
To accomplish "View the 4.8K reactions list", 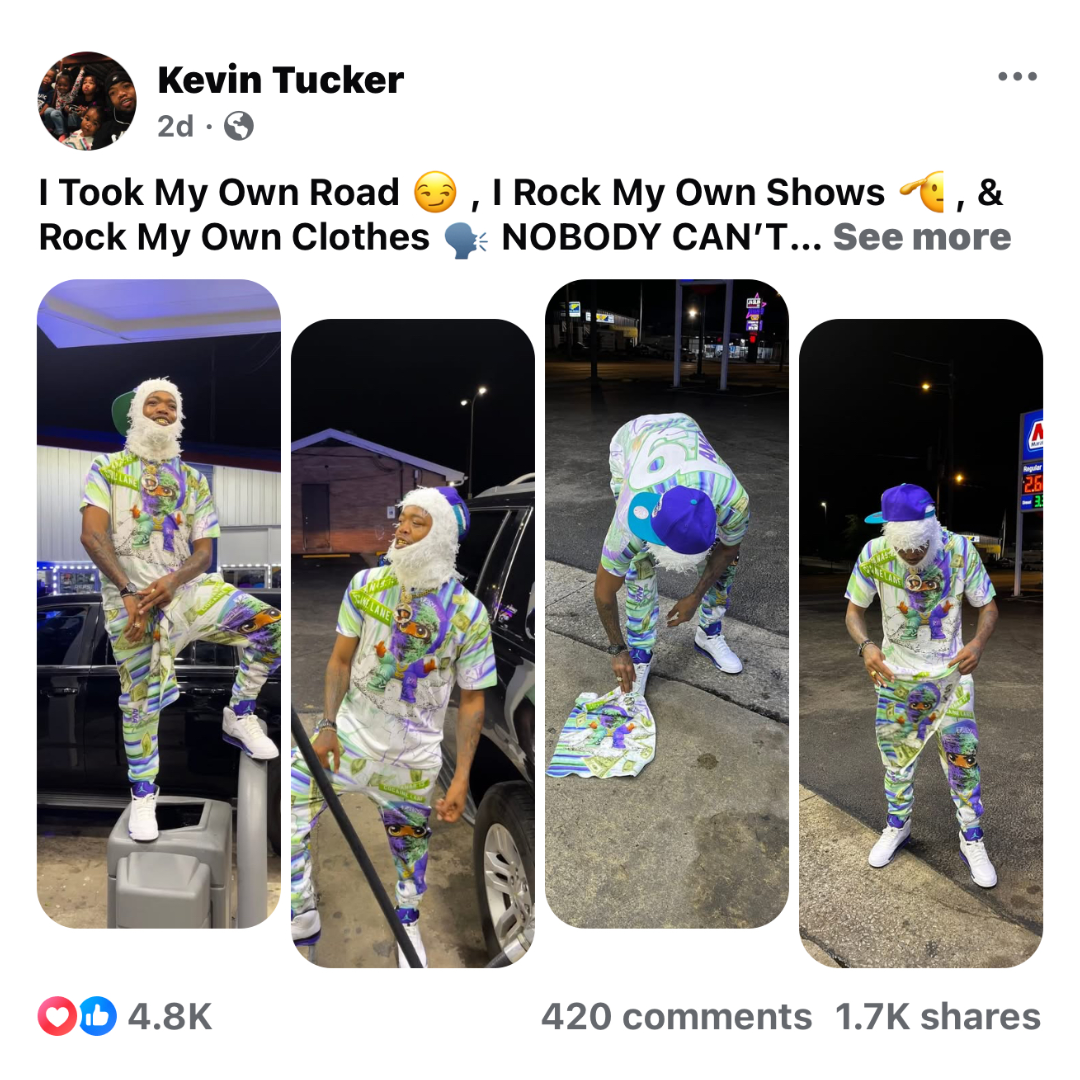I will [169, 1017].
